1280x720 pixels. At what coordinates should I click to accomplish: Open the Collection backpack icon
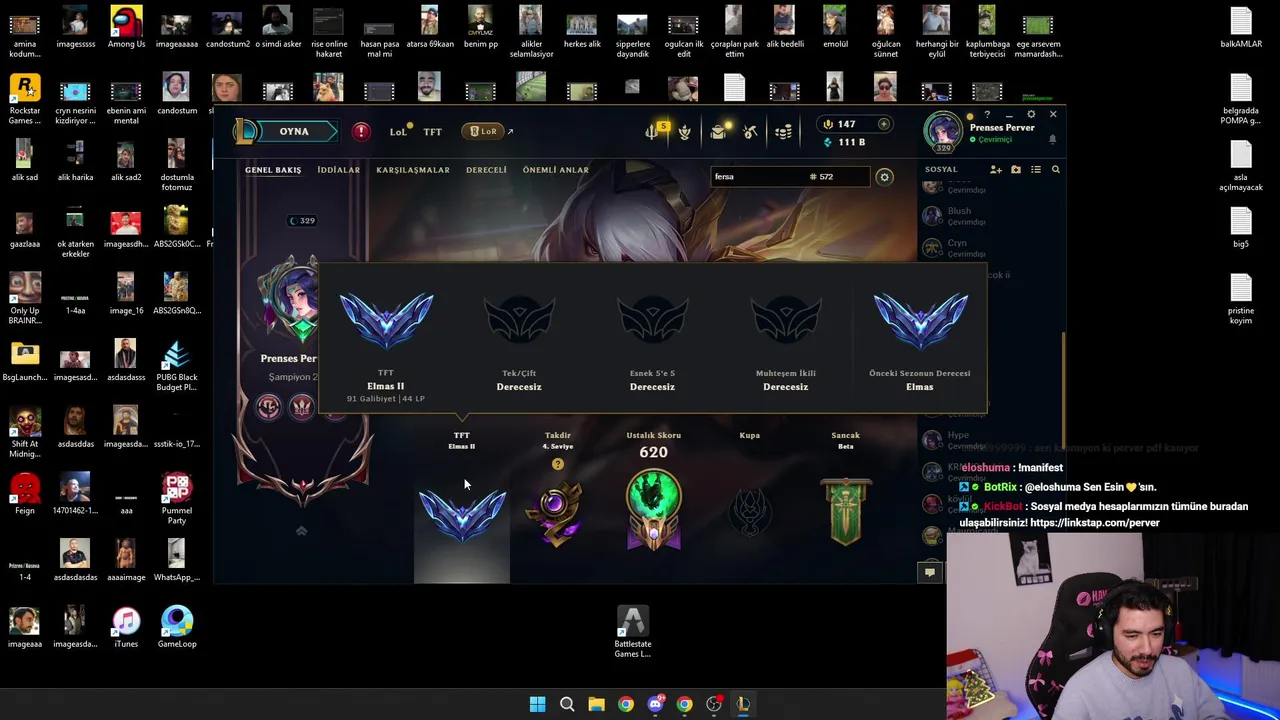[x=718, y=132]
